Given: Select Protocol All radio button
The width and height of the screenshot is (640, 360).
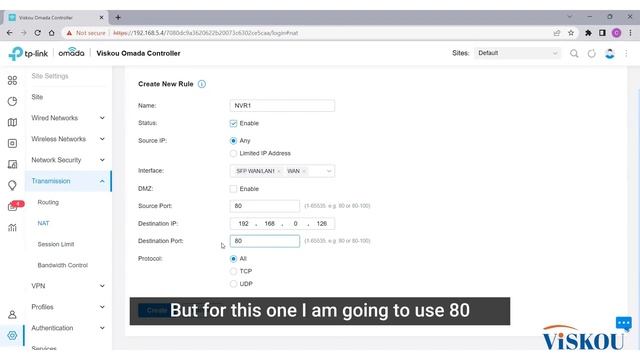Looking at the screenshot, I should [x=233, y=259].
